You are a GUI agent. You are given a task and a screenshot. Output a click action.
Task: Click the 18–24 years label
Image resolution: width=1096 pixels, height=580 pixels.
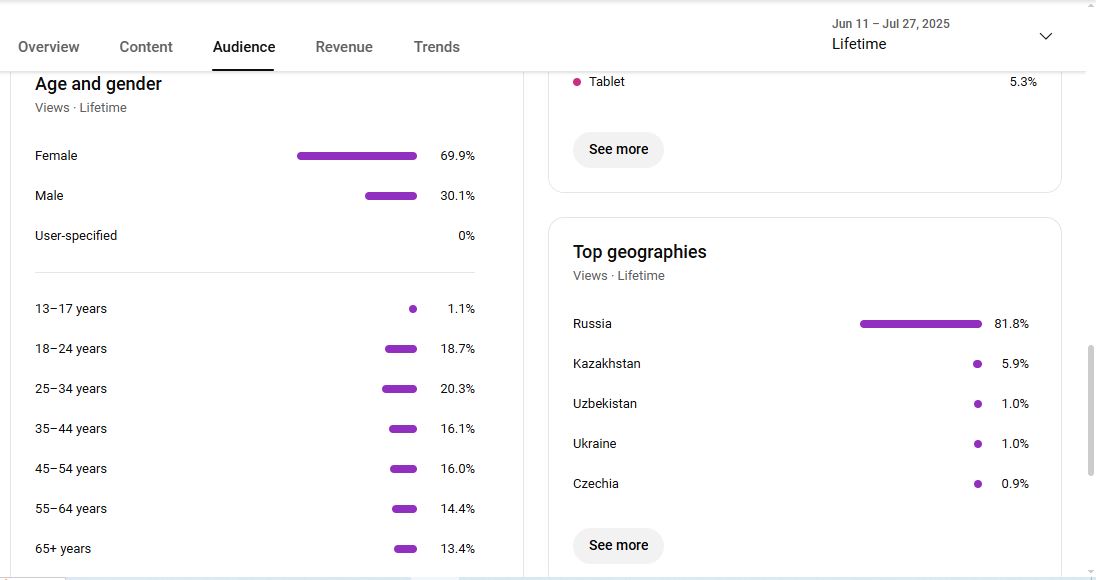click(x=71, y=349)
